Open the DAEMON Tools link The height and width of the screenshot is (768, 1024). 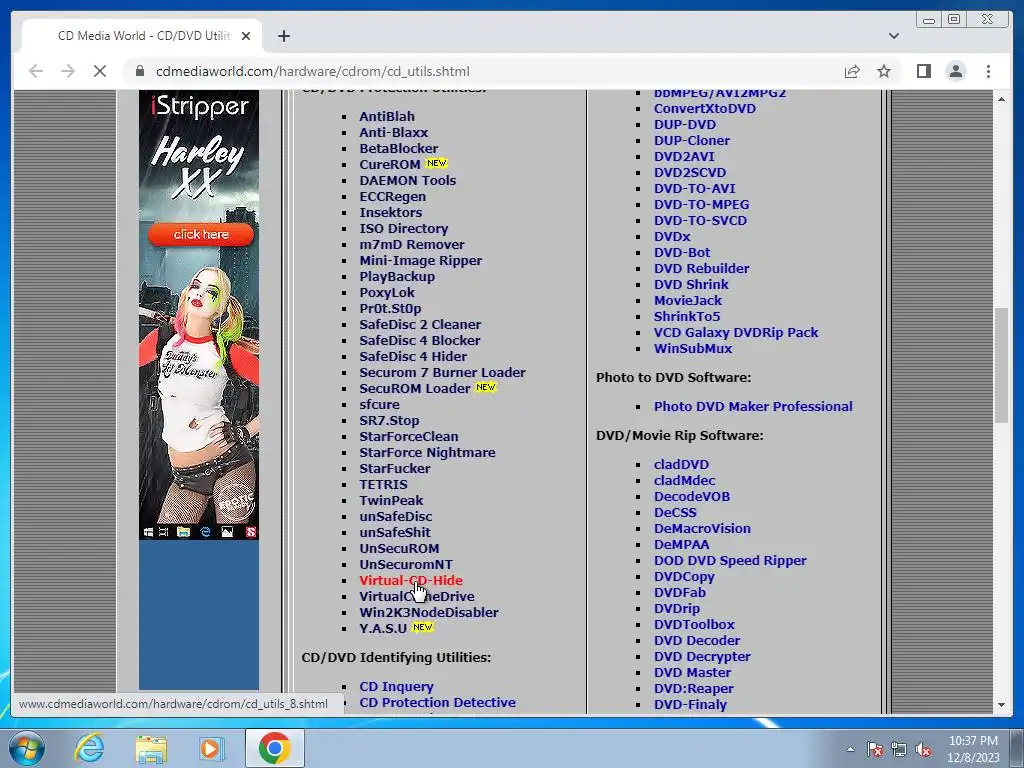tap(408, 180)
